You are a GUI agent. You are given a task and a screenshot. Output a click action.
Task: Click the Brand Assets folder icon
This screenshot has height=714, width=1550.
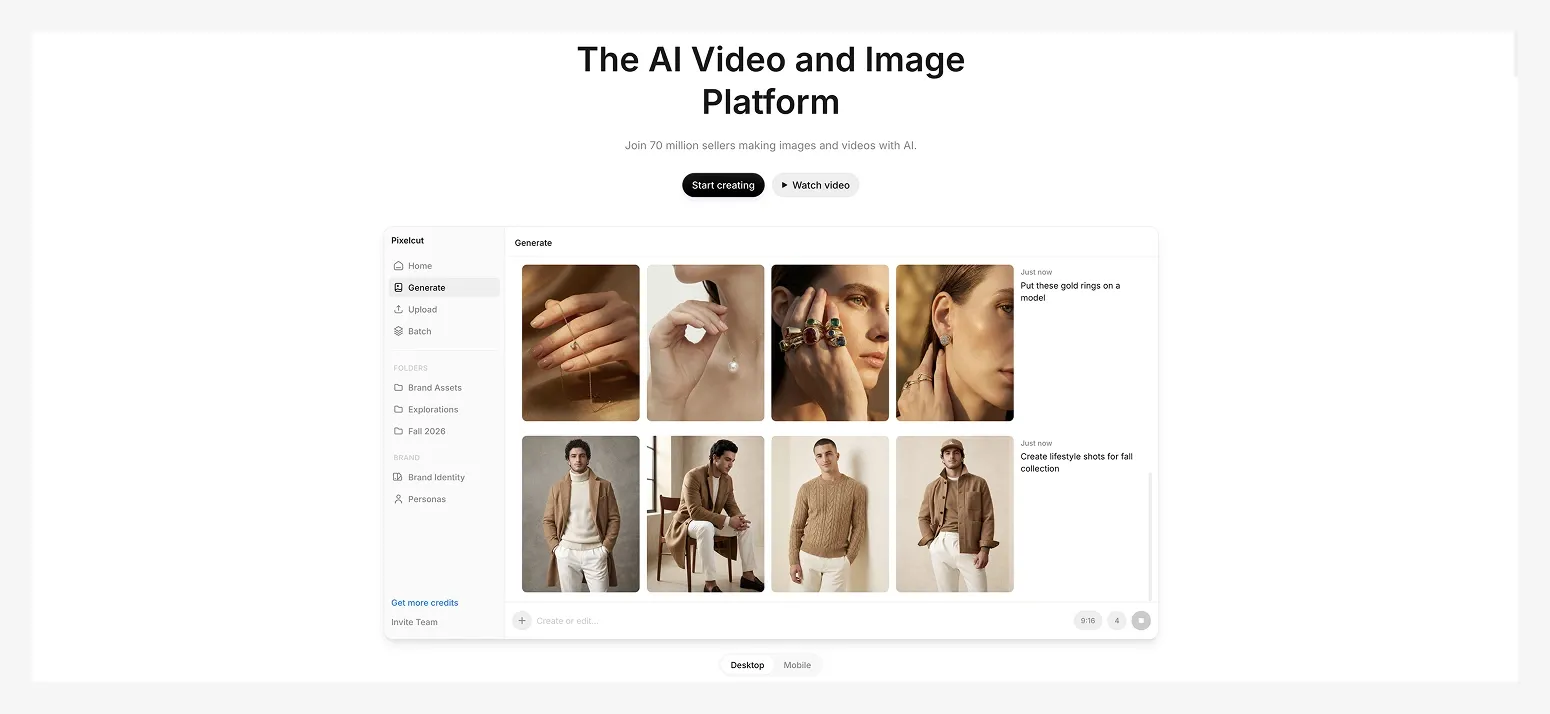coord(398,388)
